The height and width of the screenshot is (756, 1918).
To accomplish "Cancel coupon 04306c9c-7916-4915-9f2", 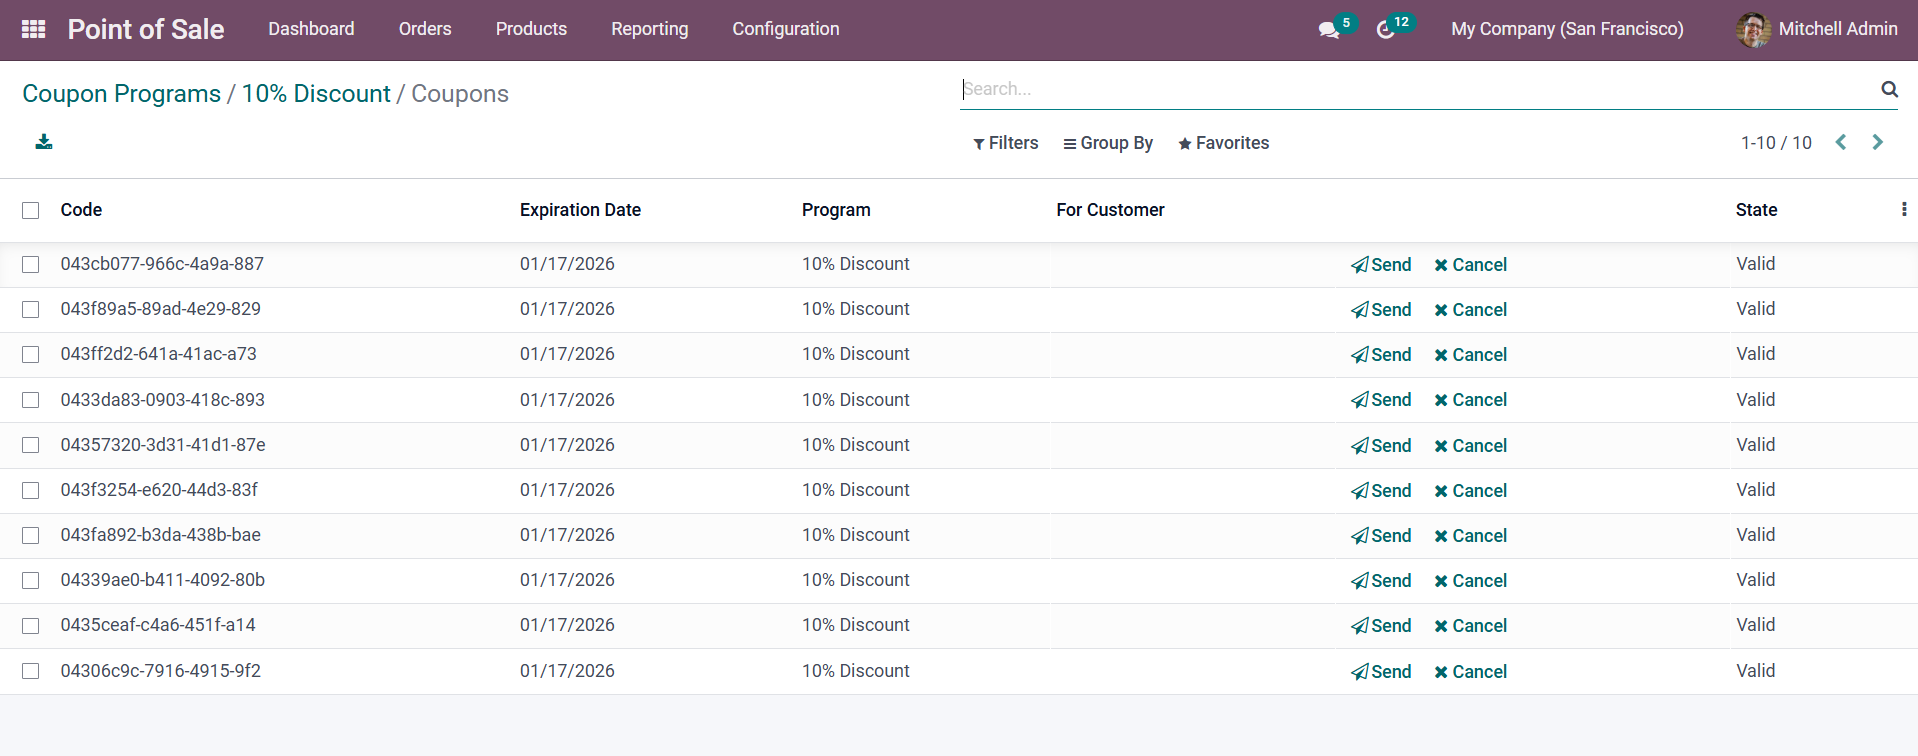I will pyautogui.click(x=1470, y=672).
